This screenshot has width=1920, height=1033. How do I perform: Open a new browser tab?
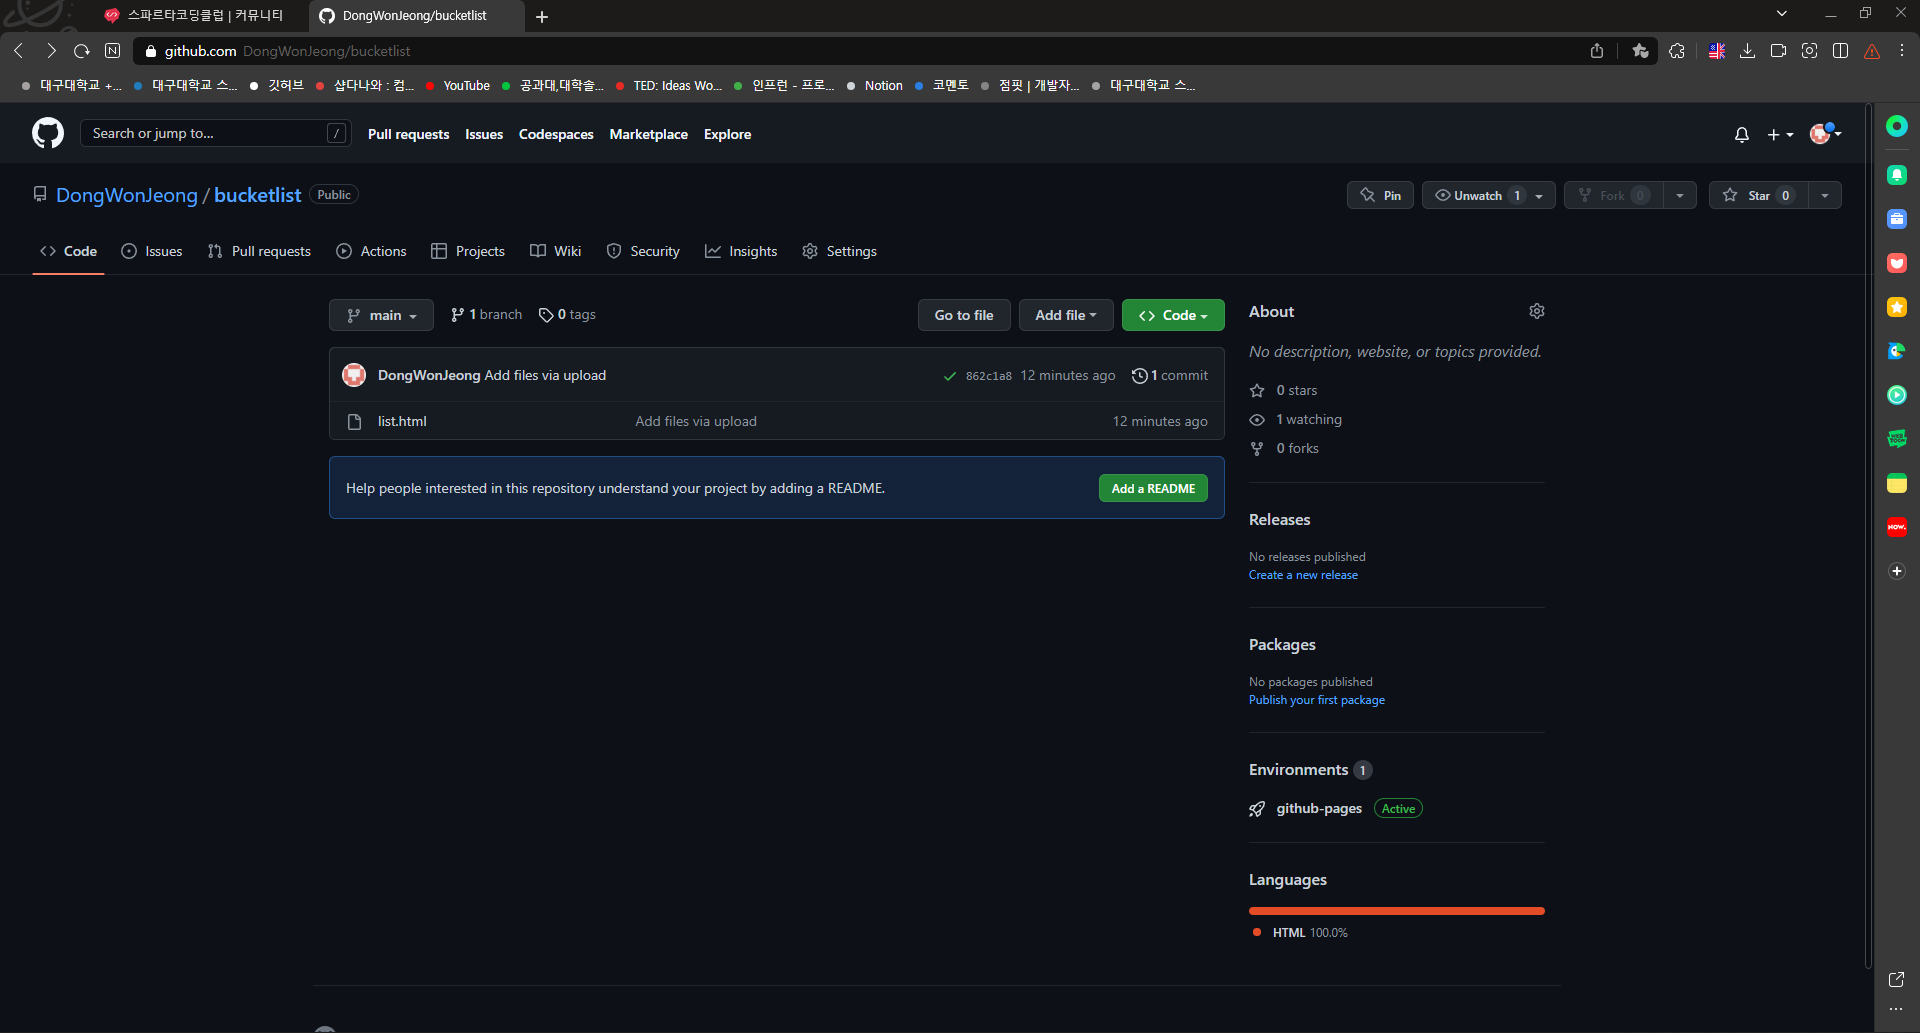coord(542,16)
